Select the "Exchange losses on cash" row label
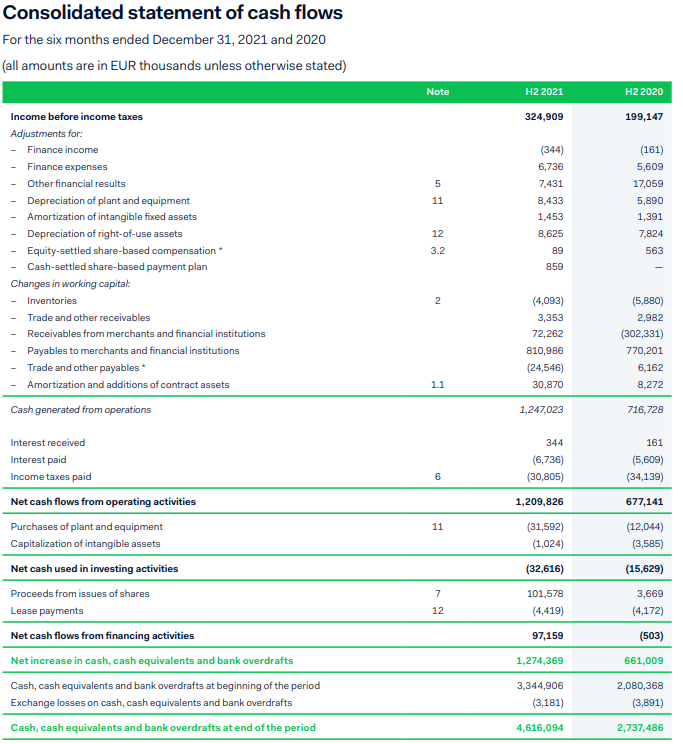The height and width of the screenshot is (744, 683). point(151,703)
